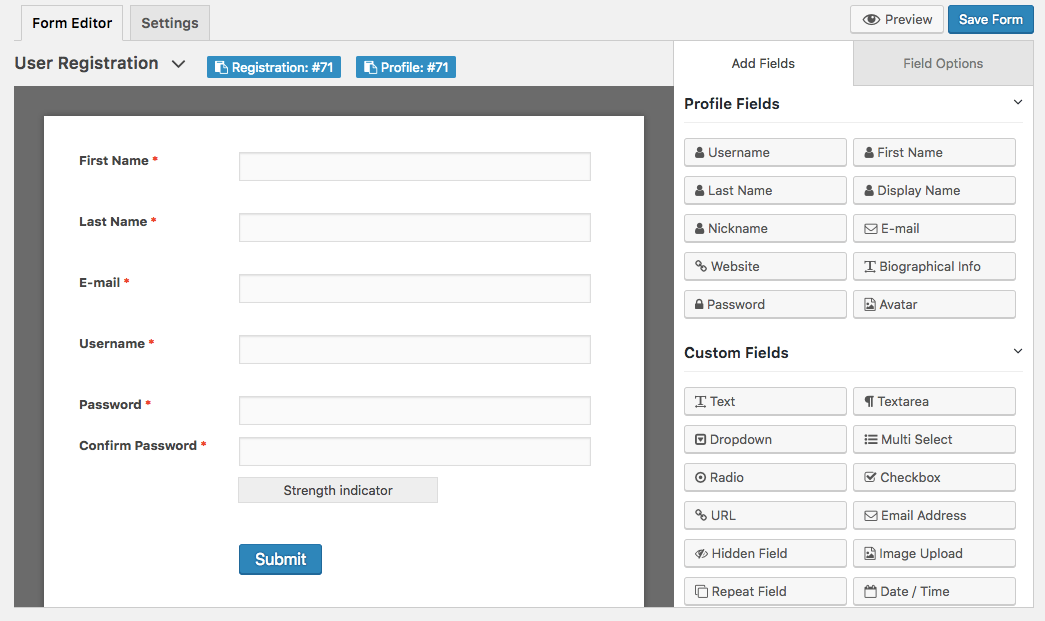
Task: Insert a Dropdown custom field
Action: pos(764,439)
